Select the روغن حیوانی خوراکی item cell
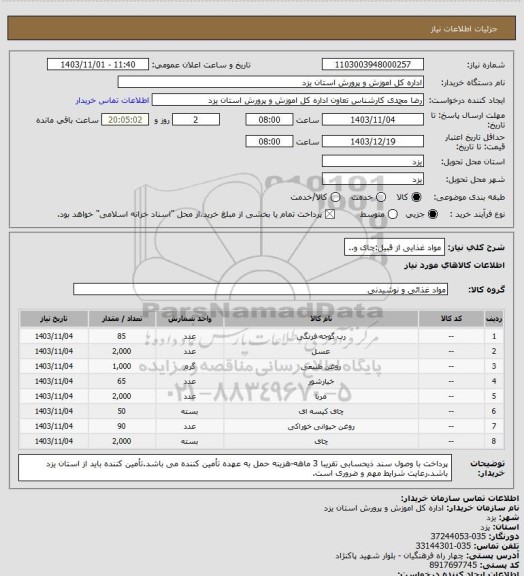 [321, 426]
